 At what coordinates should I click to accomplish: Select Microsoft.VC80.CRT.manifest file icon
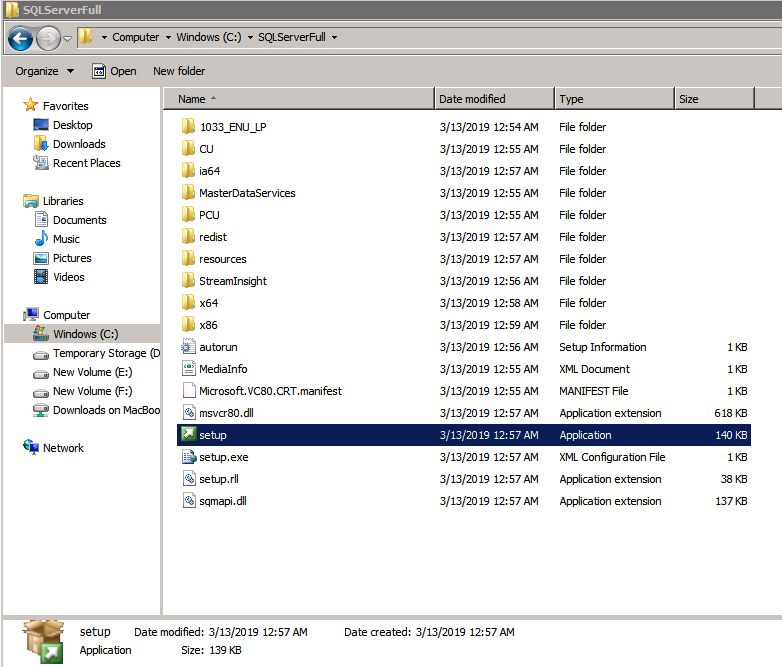pos(188,391)
